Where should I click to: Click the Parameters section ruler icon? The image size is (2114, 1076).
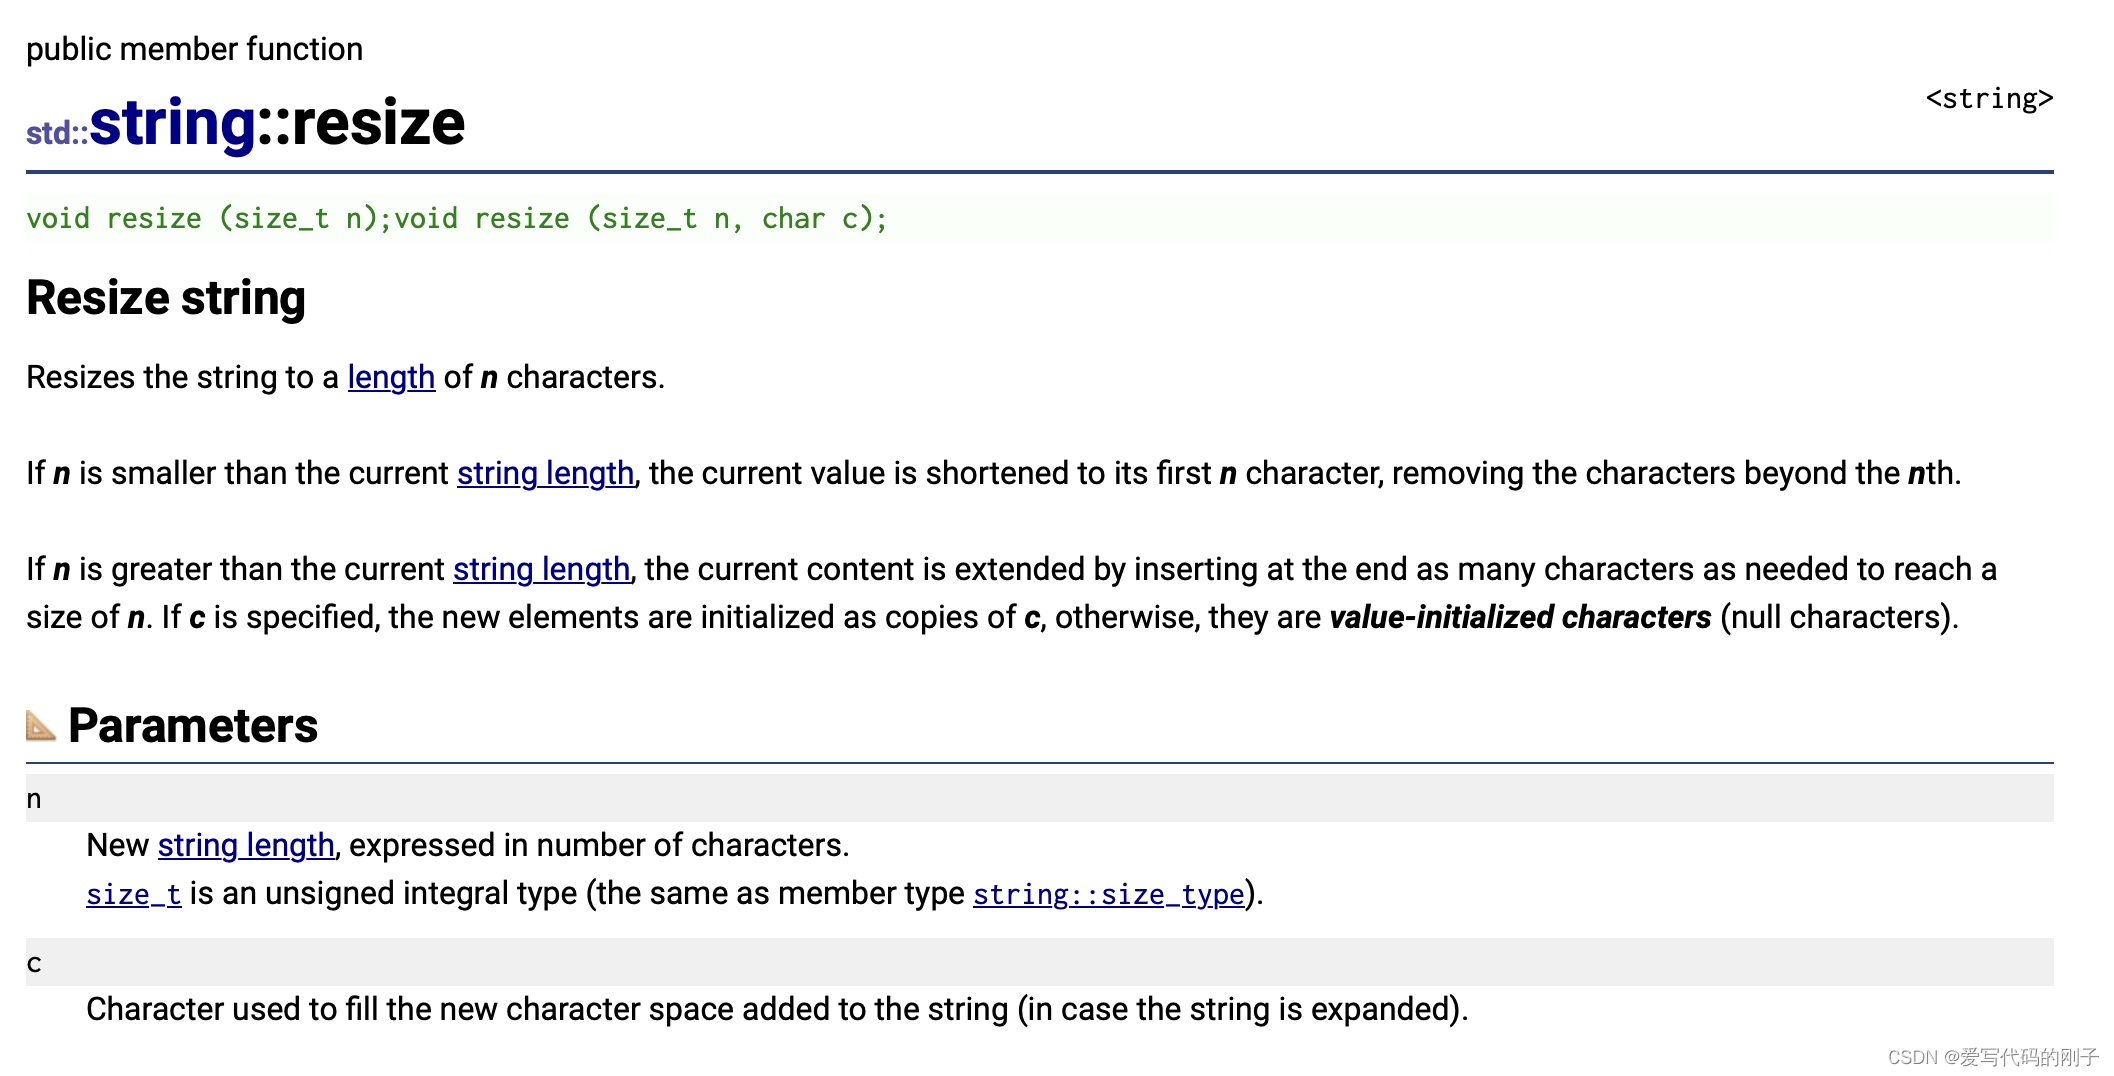41,726
